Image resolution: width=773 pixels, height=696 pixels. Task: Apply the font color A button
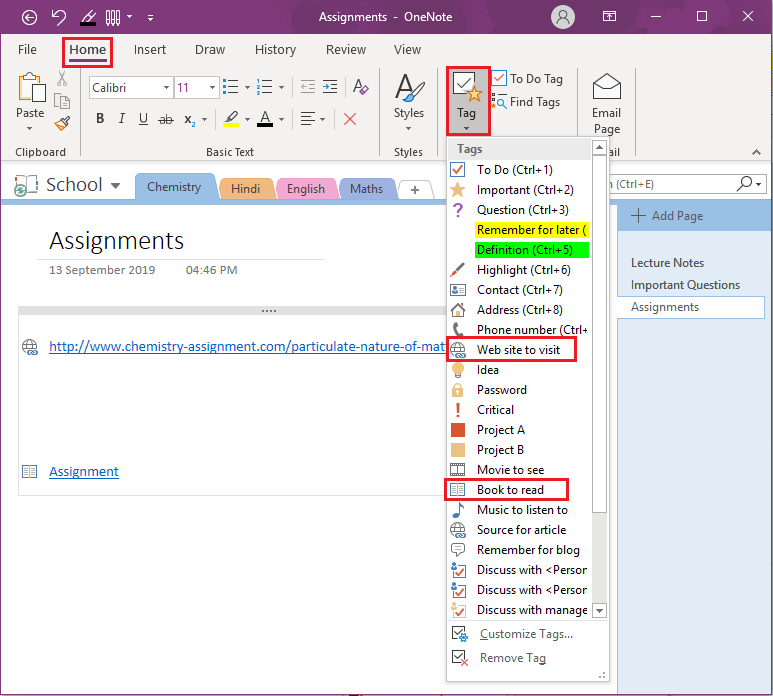265,119
